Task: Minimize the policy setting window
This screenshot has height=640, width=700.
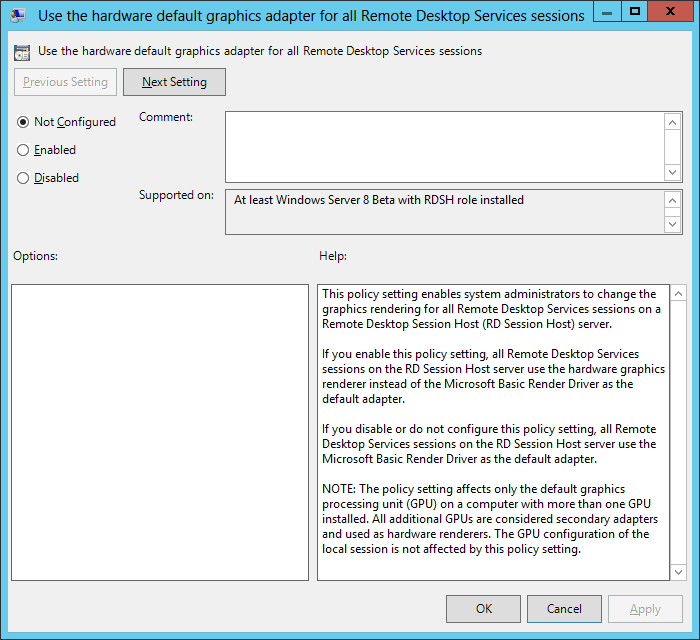Action: 607,12
